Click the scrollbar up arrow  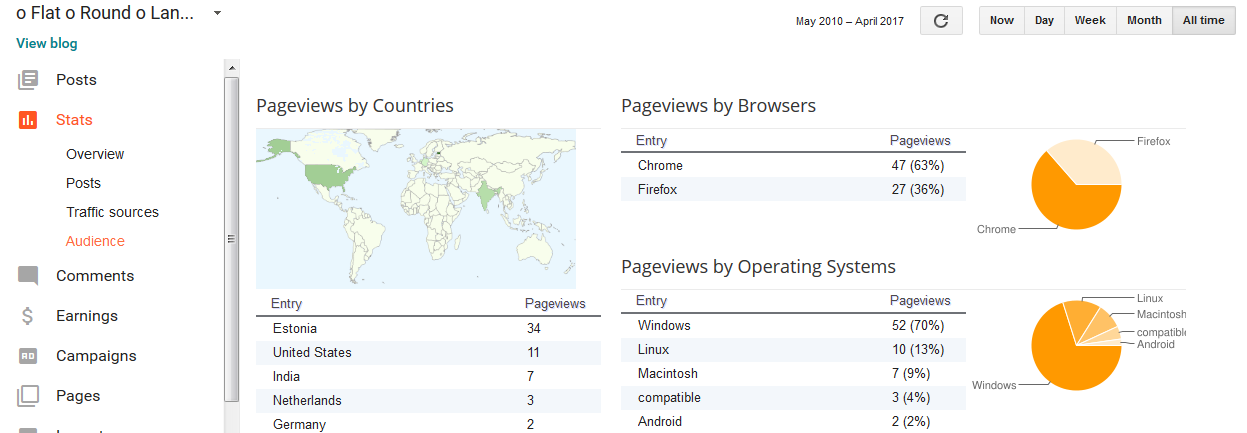[x=232, y=68]
